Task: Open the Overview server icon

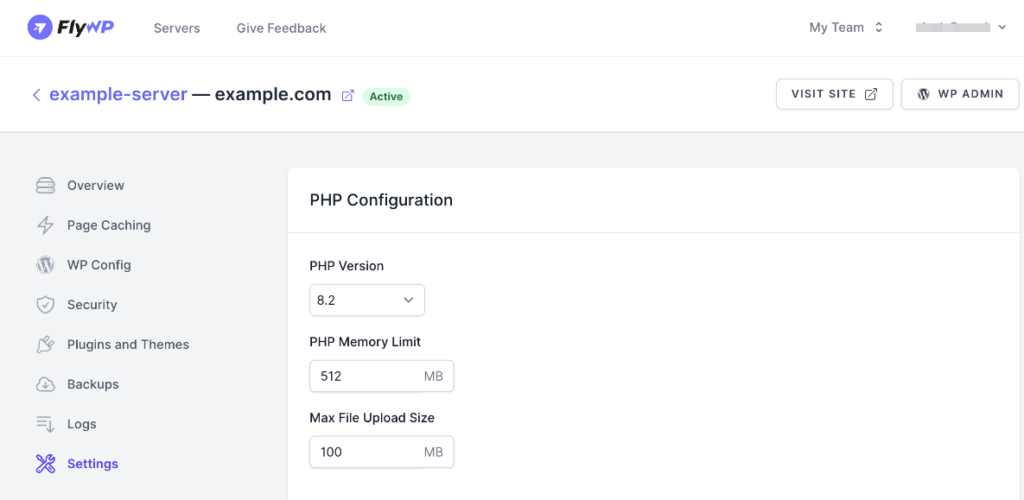Action: click(45, 185)
